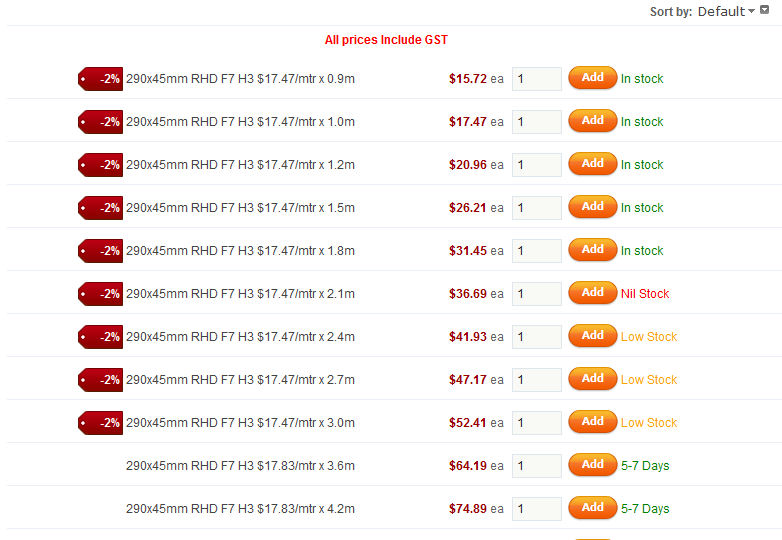Focus the quantity field for 1.2m length
782x540 pixels.
tap(537, 165)
